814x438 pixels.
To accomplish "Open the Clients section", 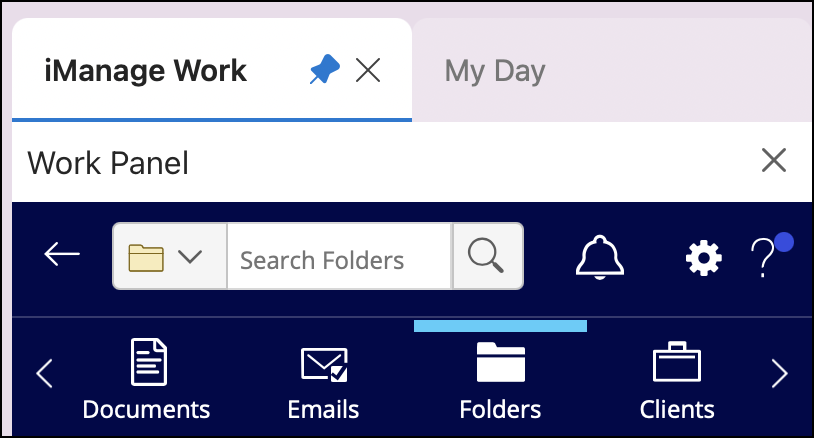I will [x=677, y=379].
